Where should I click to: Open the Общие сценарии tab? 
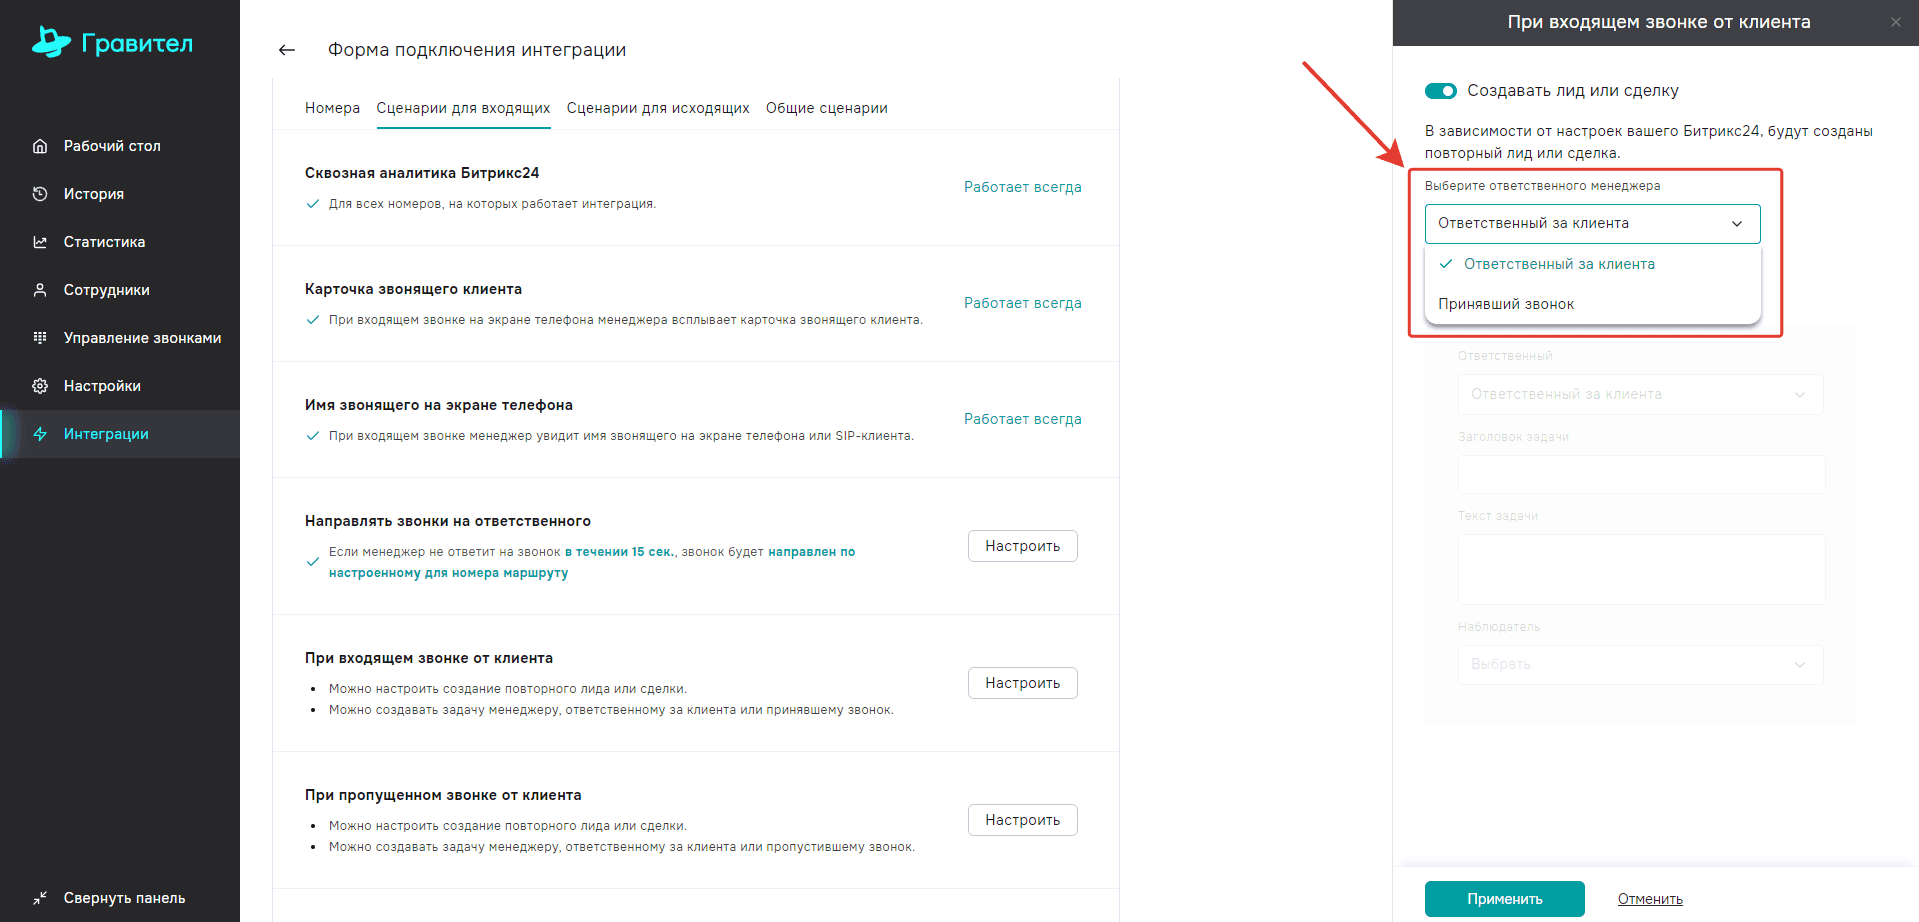[x=826, y=108]
